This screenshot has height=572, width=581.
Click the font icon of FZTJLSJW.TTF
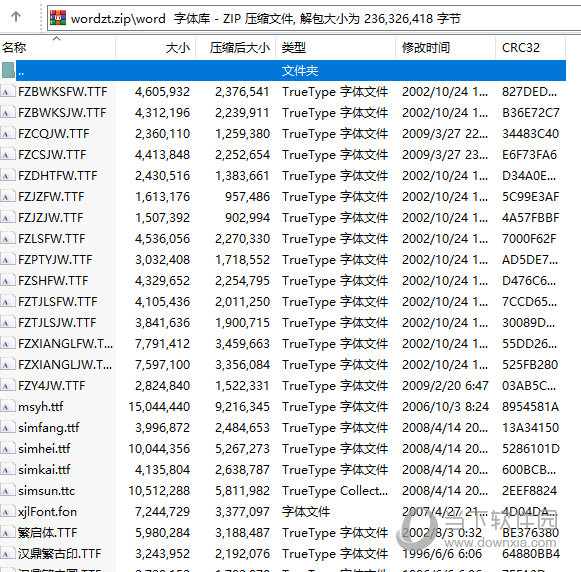click(x=7, y=323)
